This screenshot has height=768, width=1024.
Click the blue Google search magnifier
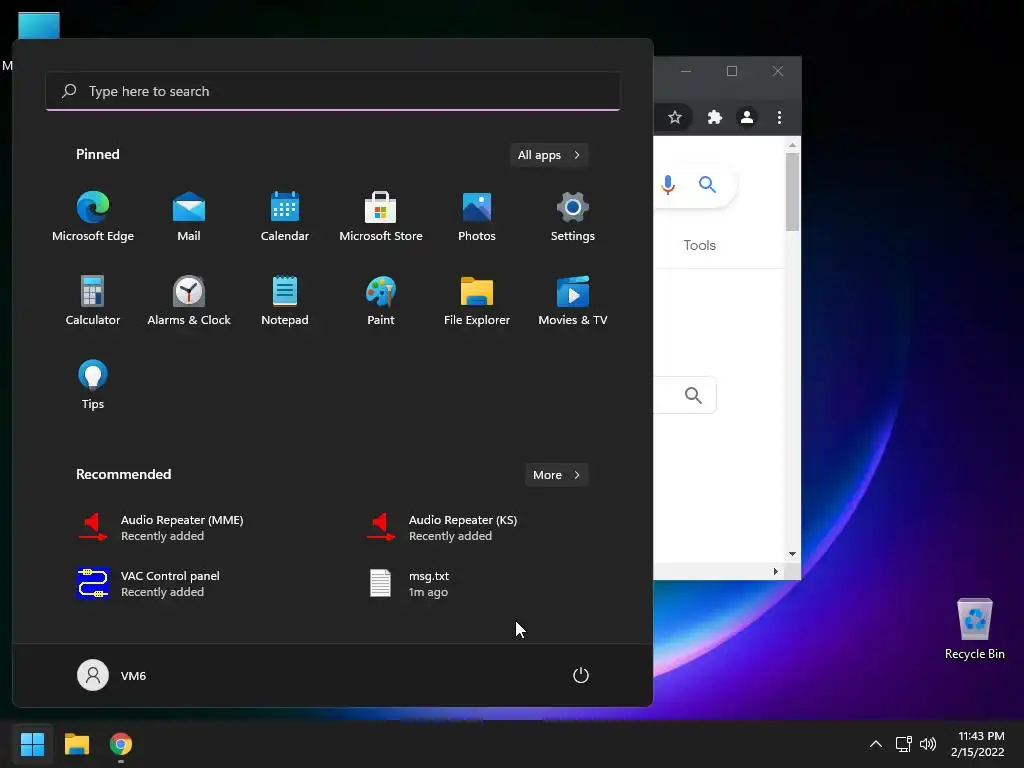[707, 185]
